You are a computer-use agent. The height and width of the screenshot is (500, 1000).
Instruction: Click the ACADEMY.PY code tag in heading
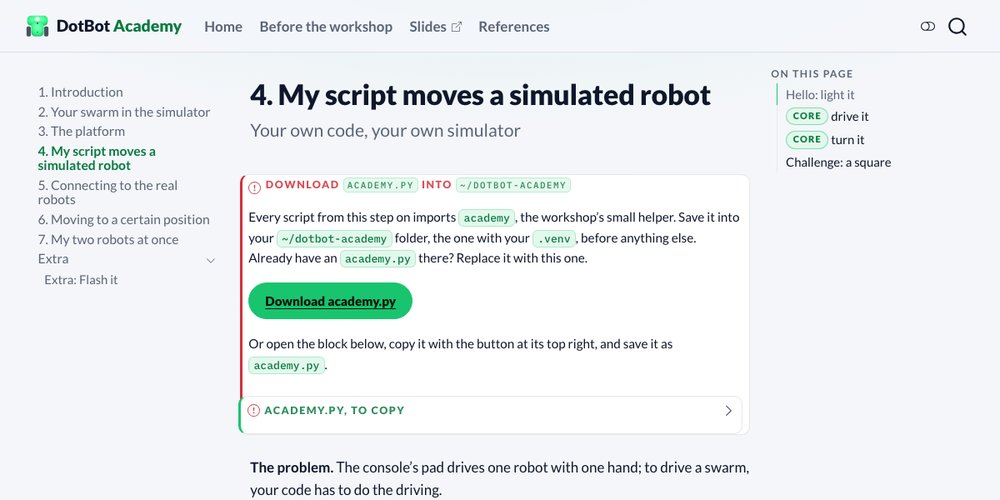point(381,185)
